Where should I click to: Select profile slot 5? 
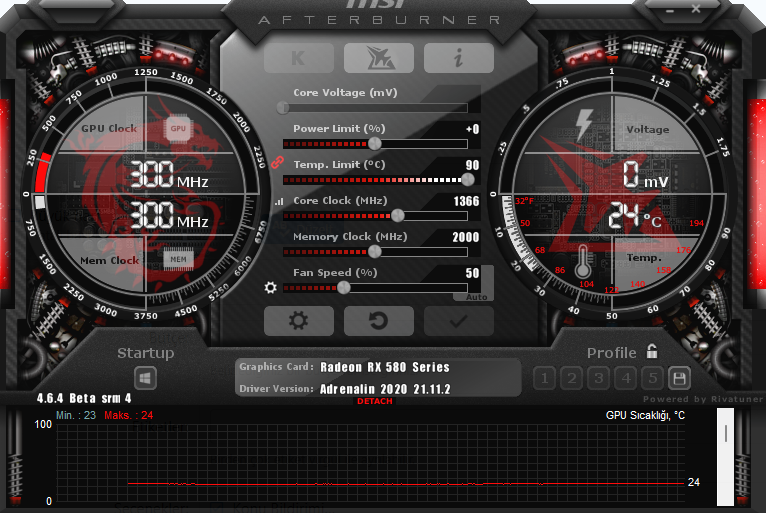coord(653,378)
